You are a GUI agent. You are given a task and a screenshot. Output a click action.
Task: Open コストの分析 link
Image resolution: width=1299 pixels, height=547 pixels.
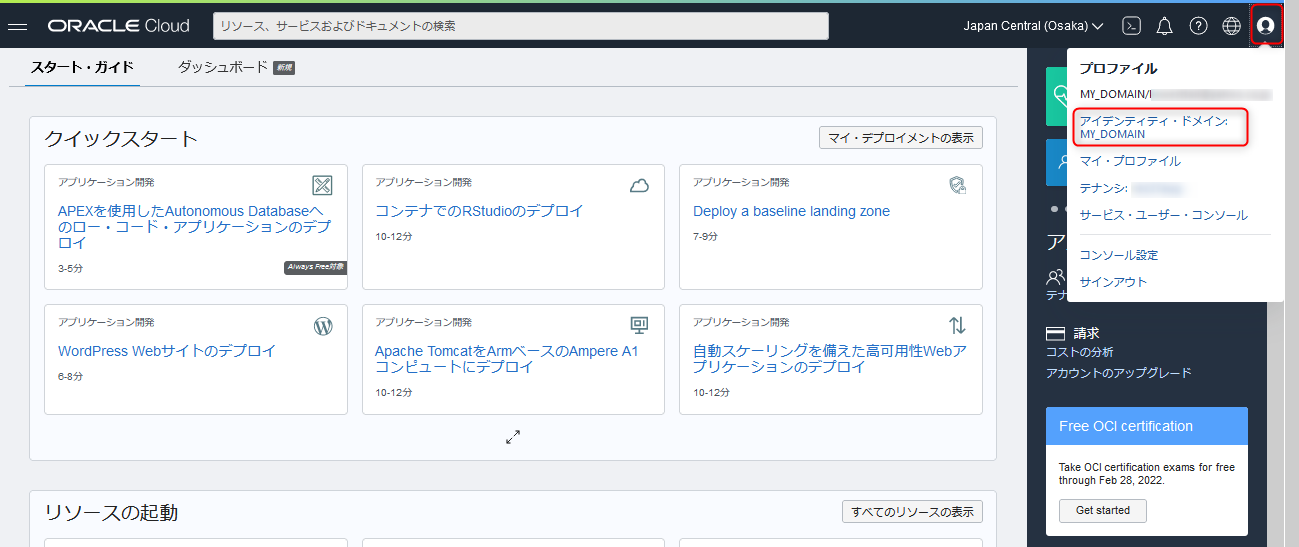click(x=1079, y=352)
